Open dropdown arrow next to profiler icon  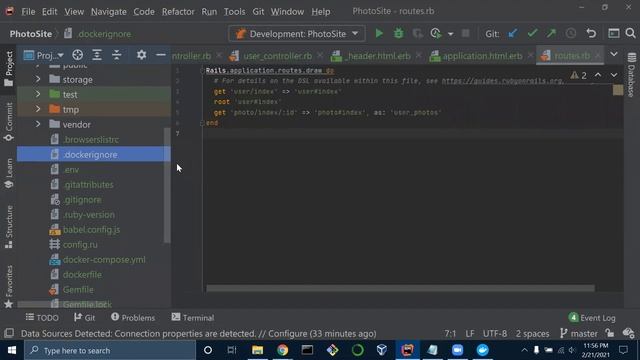pyautogui.click(x=450, y=34)
